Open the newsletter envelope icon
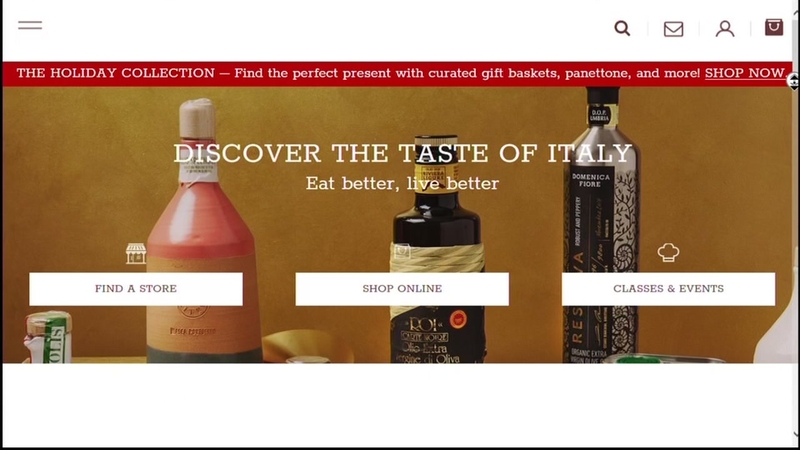800x450 pixels. 673,29
